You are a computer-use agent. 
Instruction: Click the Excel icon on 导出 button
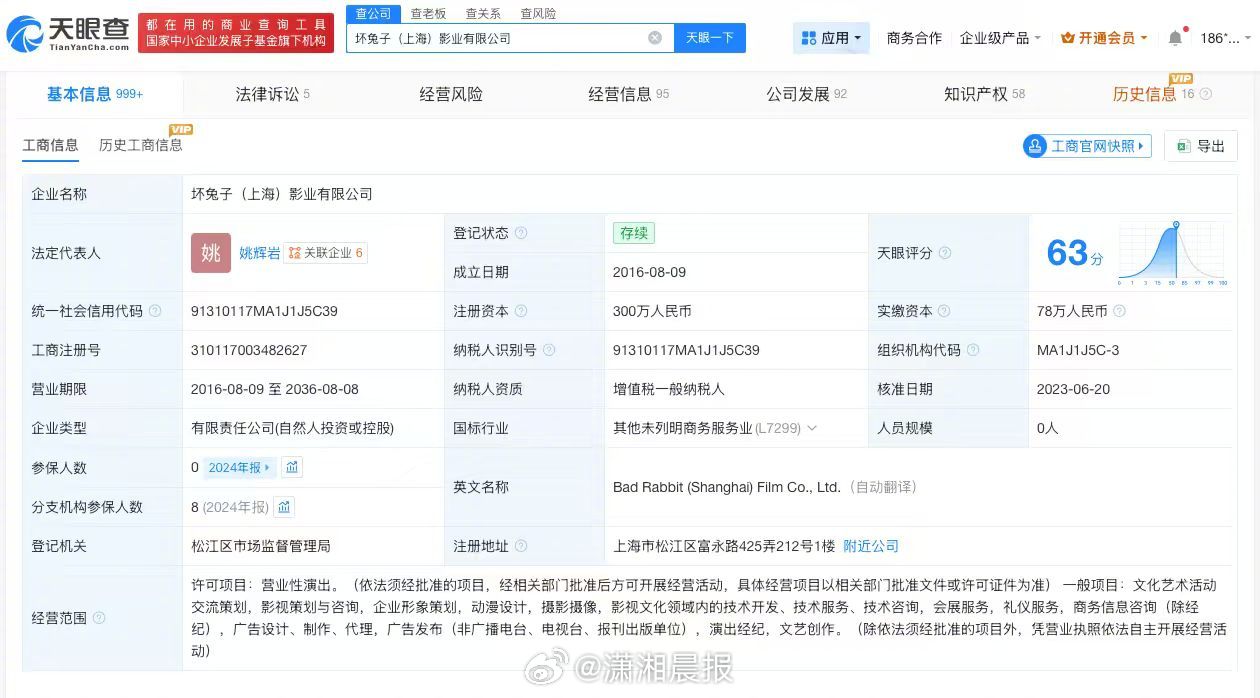[1183, 146]
